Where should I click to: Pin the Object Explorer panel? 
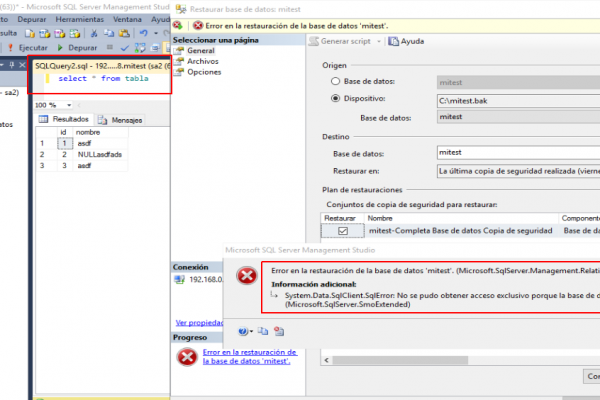11,65
